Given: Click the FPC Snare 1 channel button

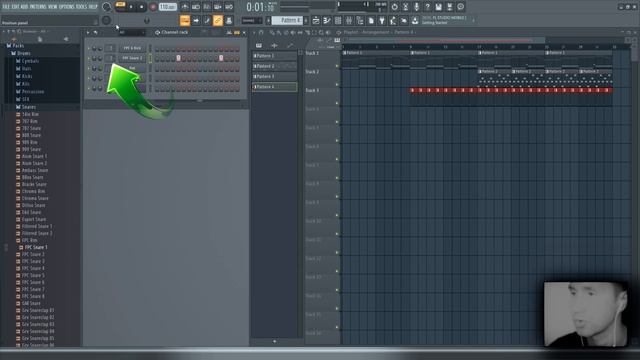Looking at the screenshot, I should click(x=132, y=58).
